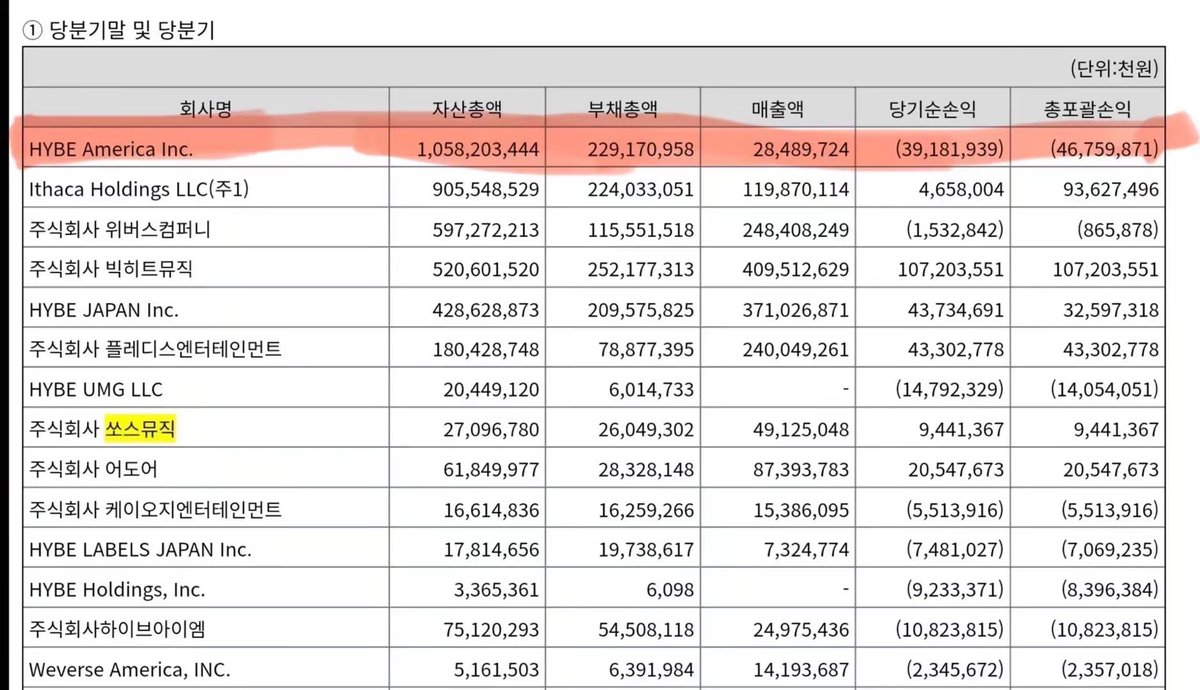Click 하이브아이엠 revenue 24,975,436
Image resolution: width=1200 pixels, height=690 pixels.
[802, 630]
